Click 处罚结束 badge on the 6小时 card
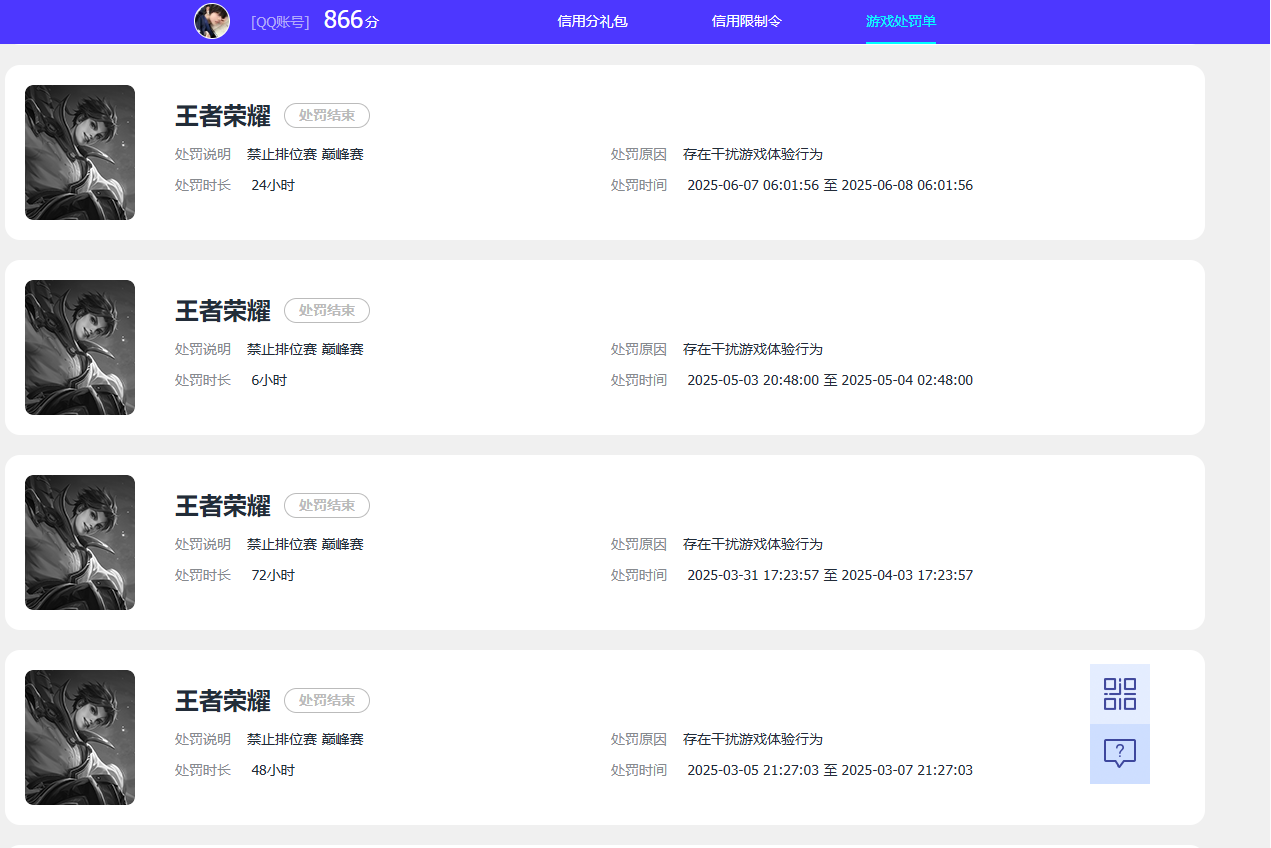Viewport: 1271px width, 848px height. point(327,311)
